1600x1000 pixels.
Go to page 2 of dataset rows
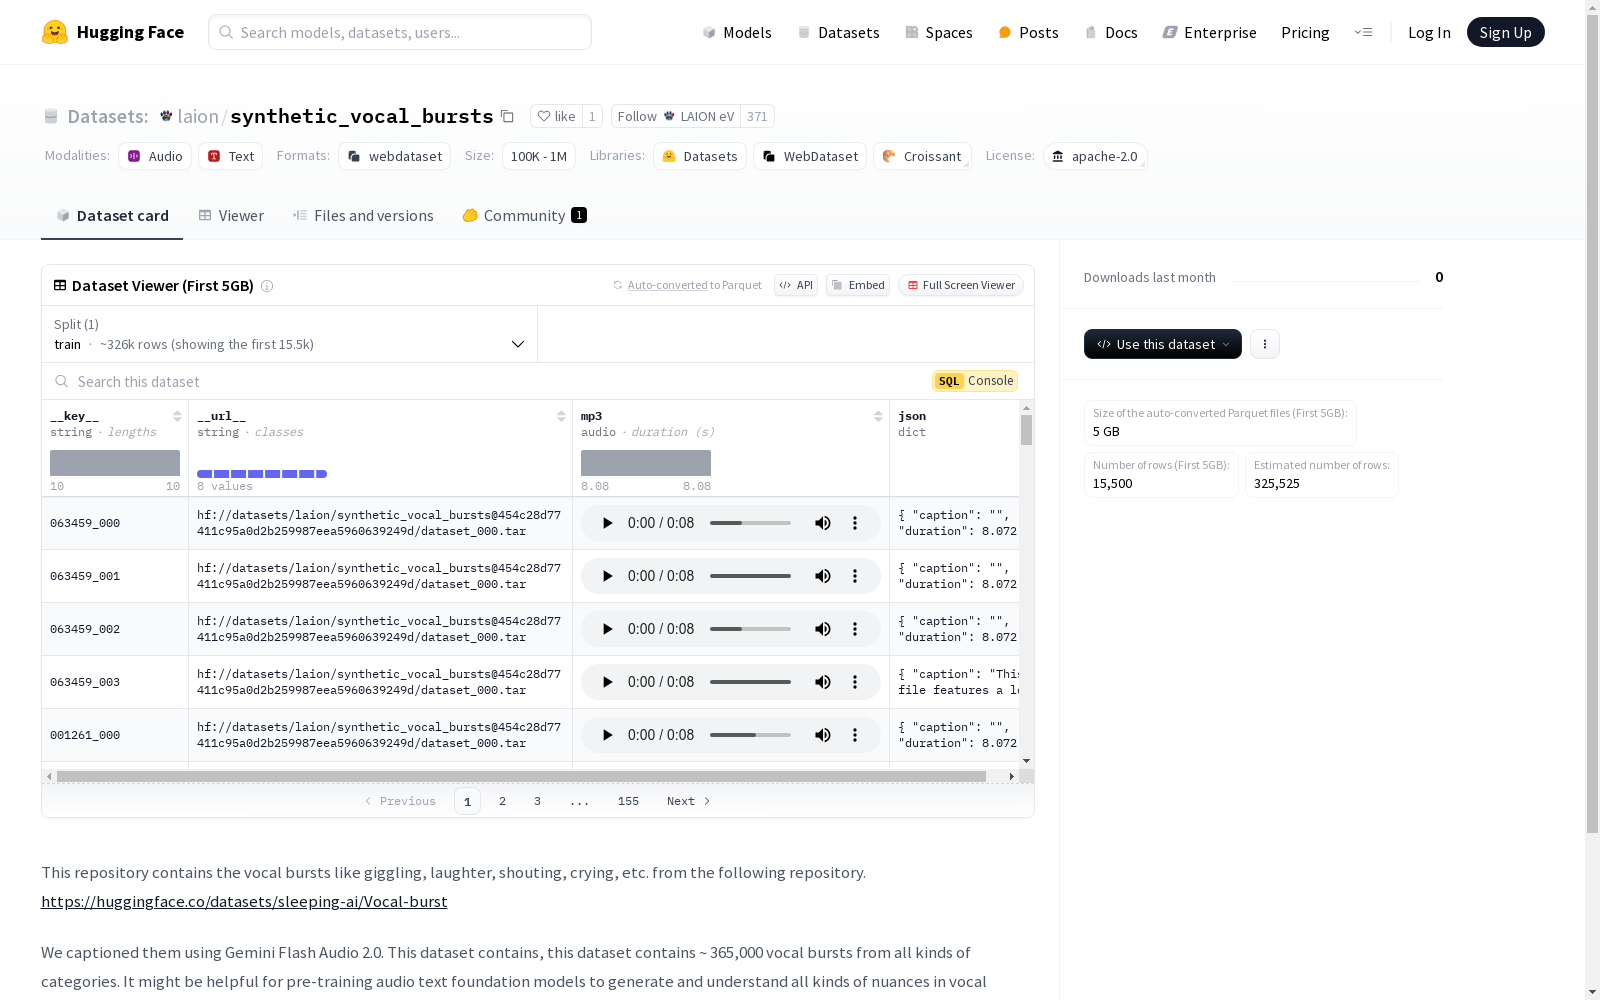[502, 801]
